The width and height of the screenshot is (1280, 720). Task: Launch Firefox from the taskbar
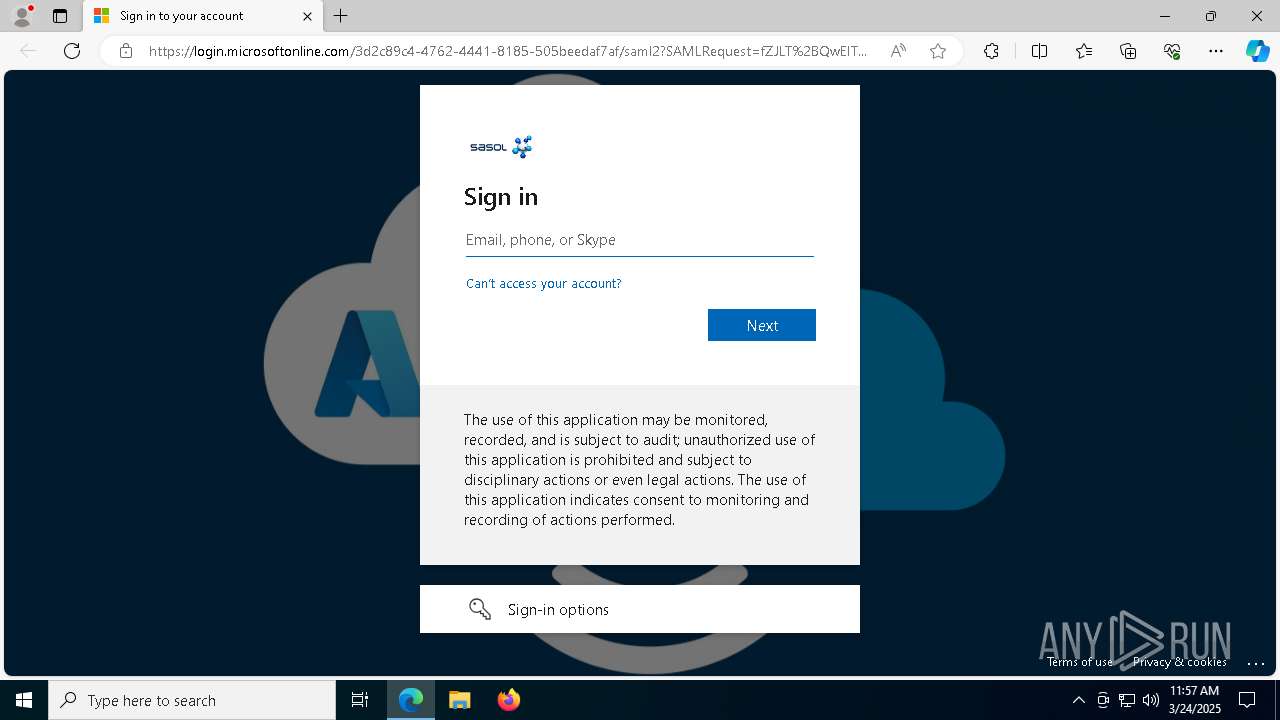click(508, 700)
